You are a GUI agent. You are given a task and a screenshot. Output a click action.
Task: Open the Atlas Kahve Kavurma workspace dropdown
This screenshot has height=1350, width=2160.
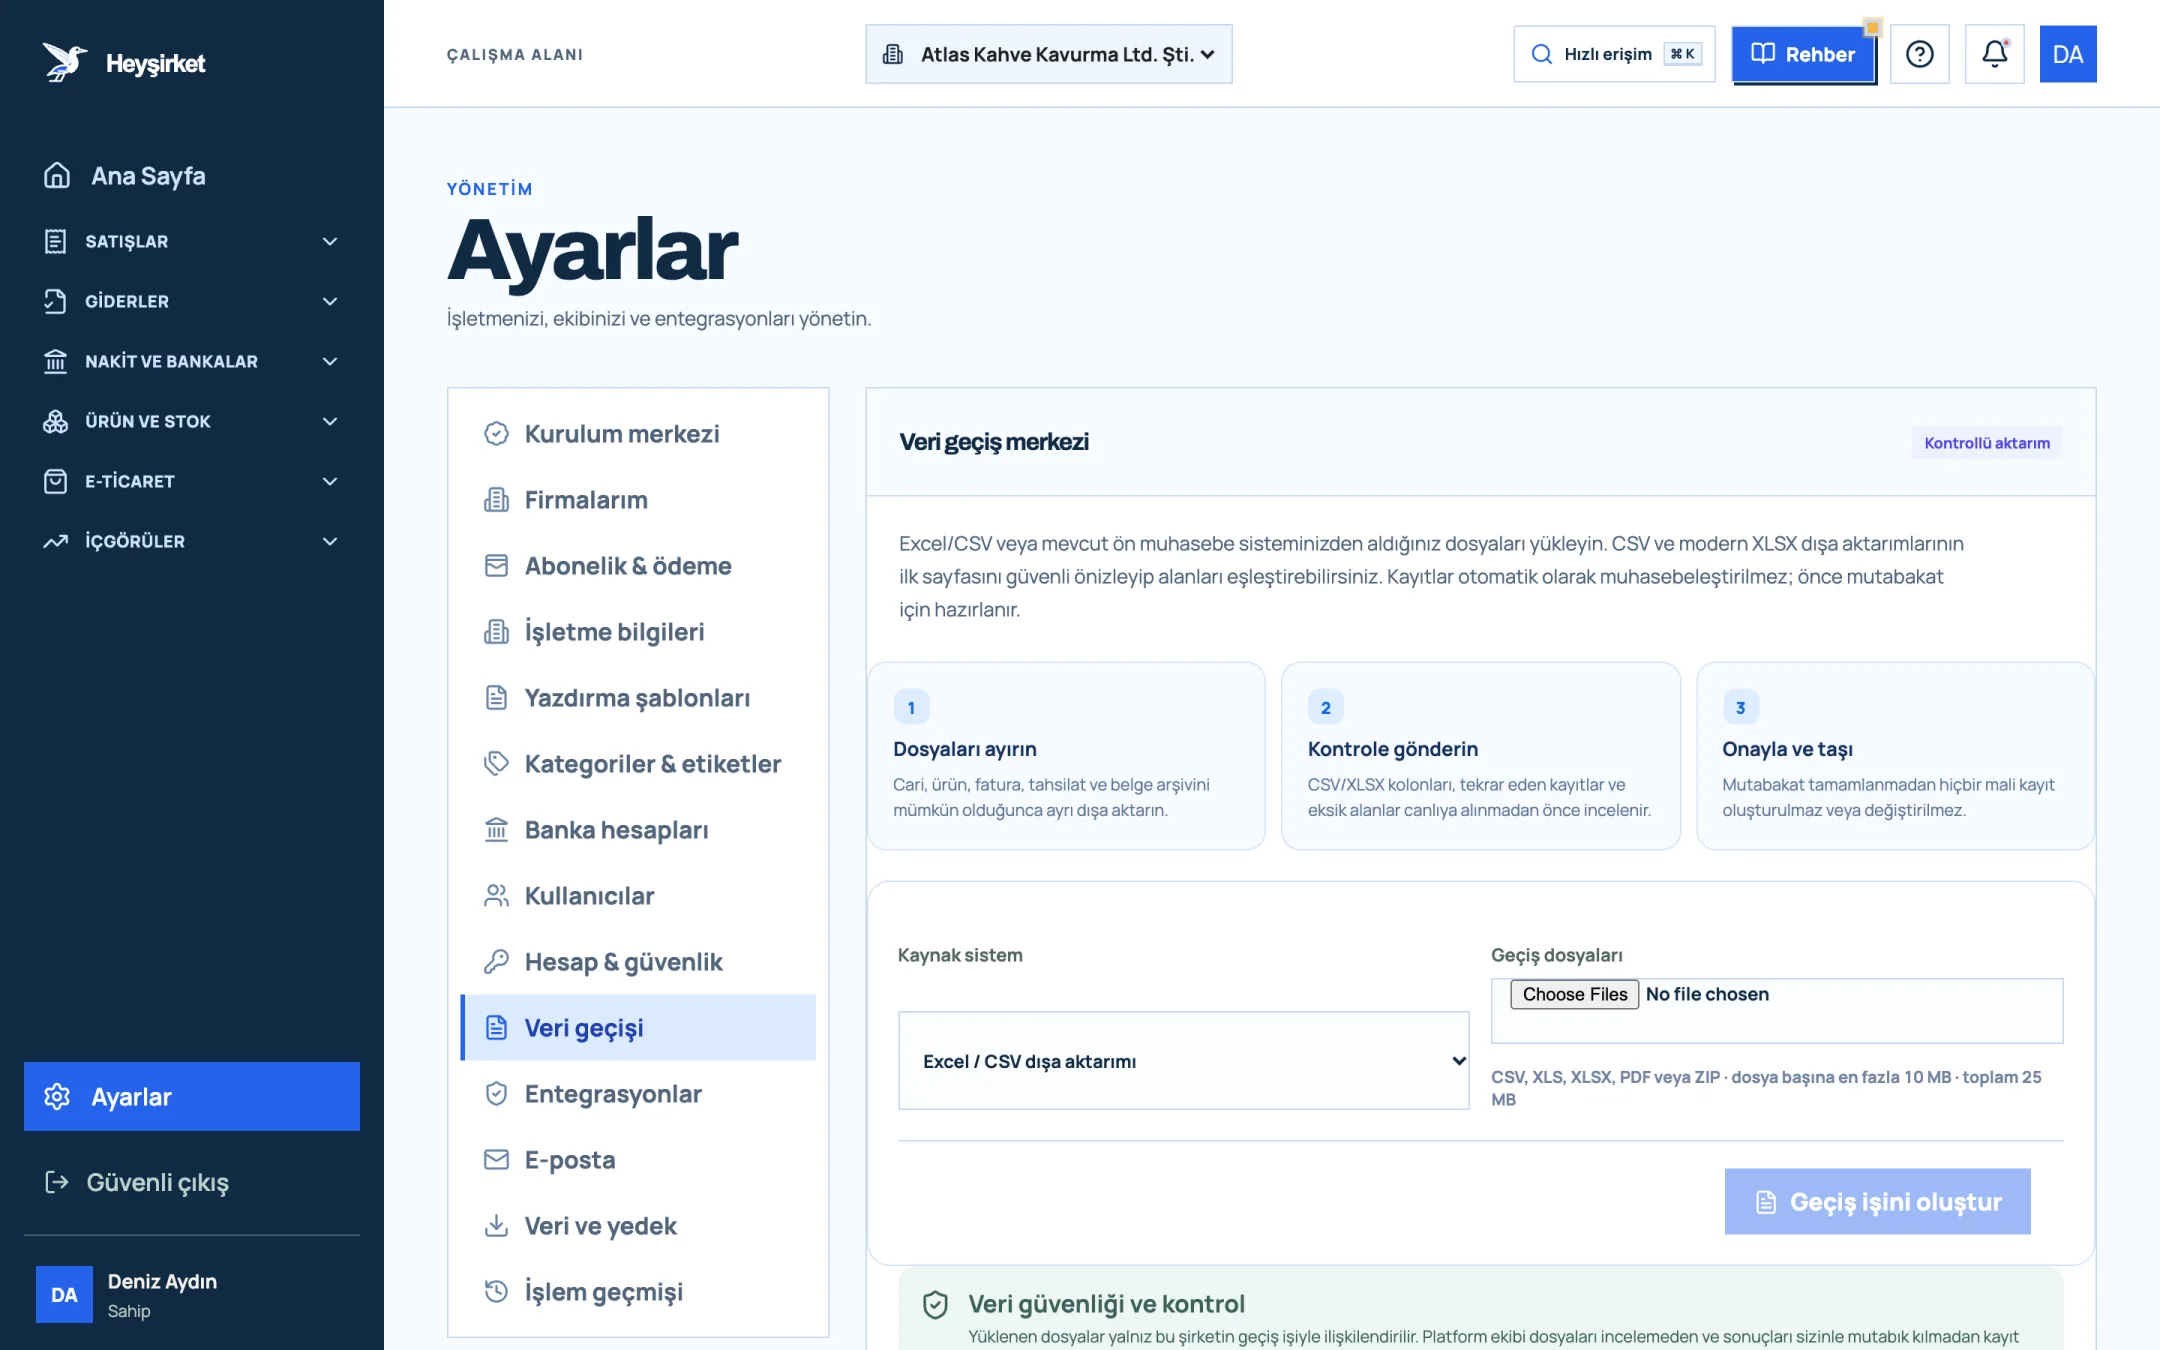click(1048, 54)
